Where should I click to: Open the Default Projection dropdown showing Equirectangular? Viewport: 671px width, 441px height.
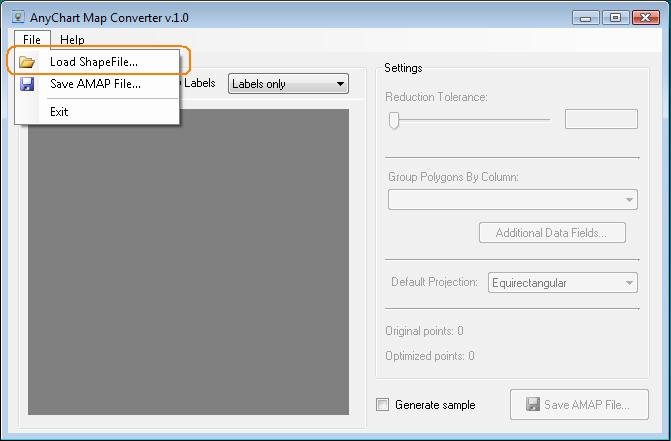click(562, 283)
